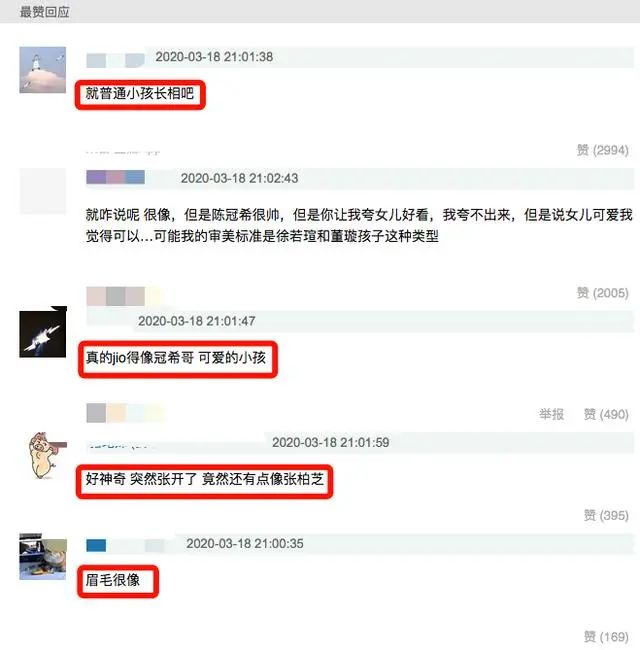Click timestamp 2020-03-18 21:01:47
The height and width of the screenshot is (650, 640).
point(196,321)
